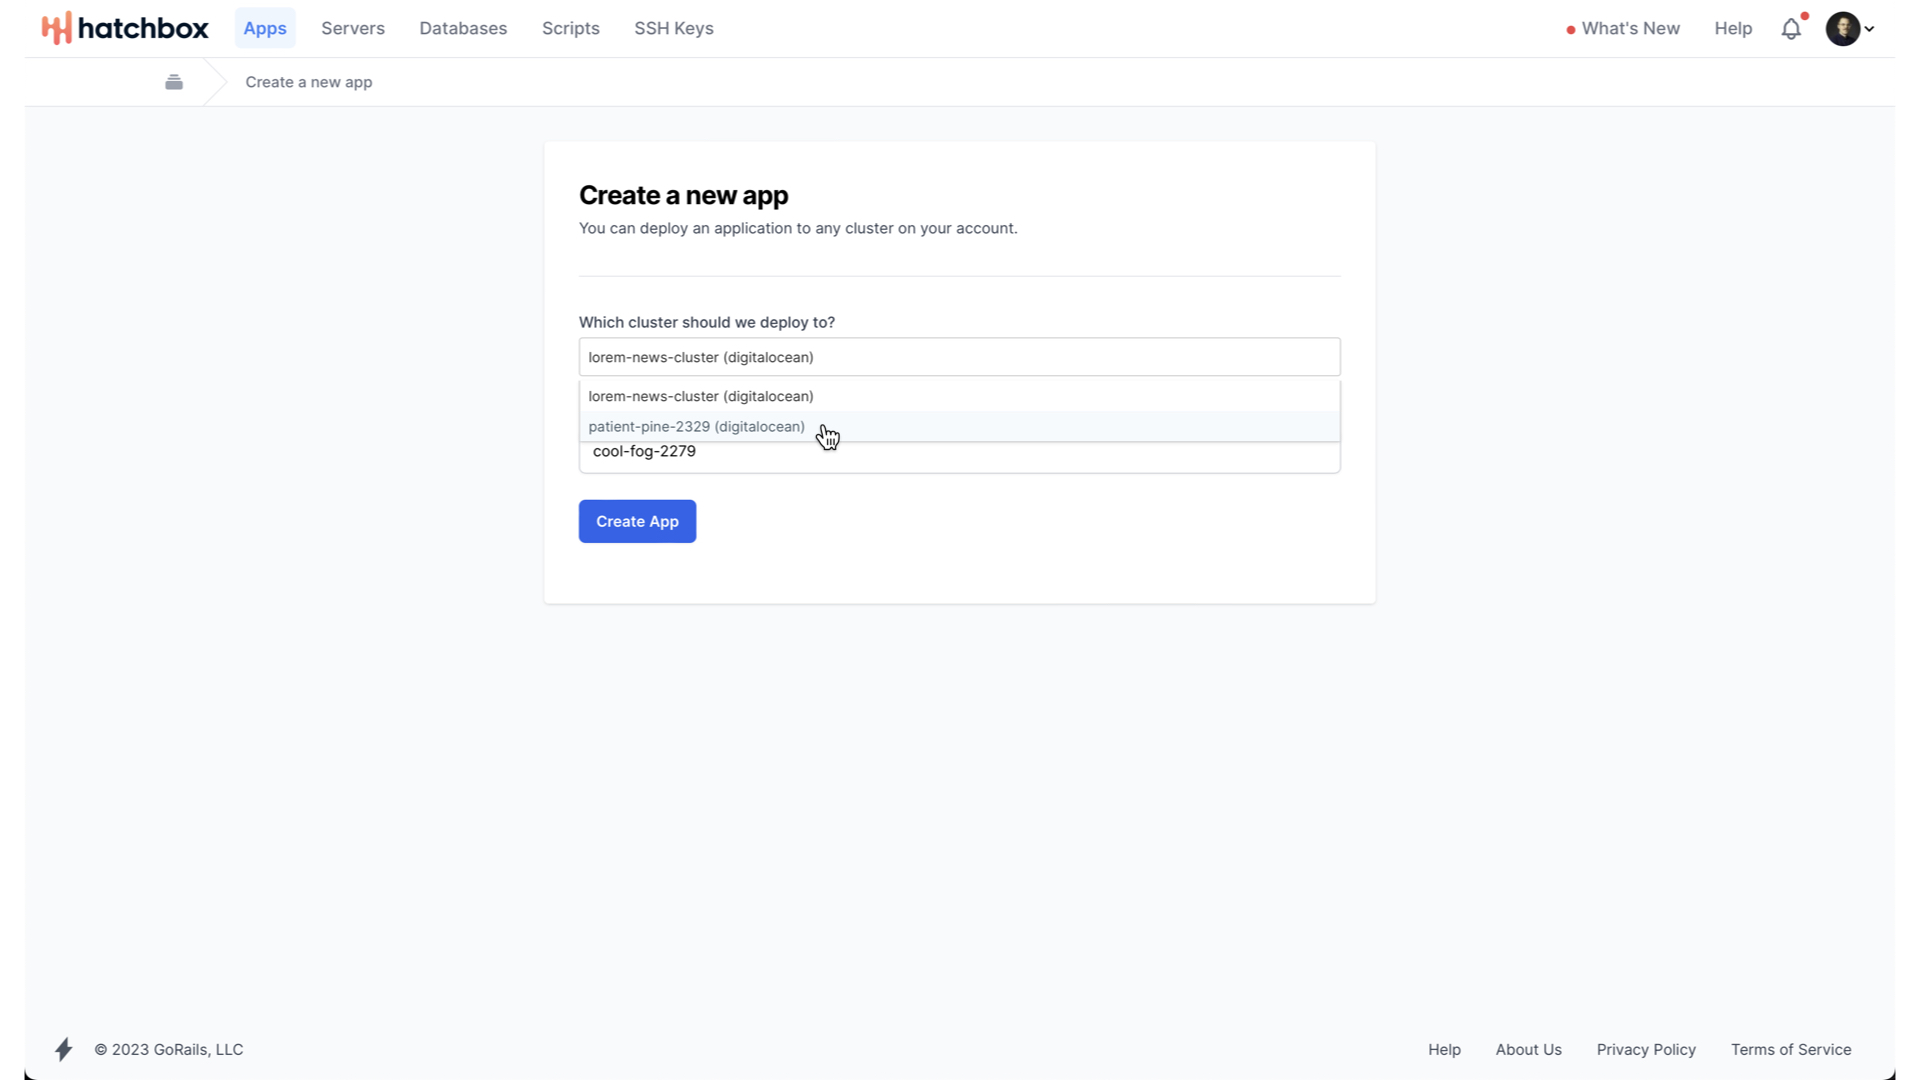Open the Servers section
Screen dimensions: 1920x1080
click(x=353, y=29)
